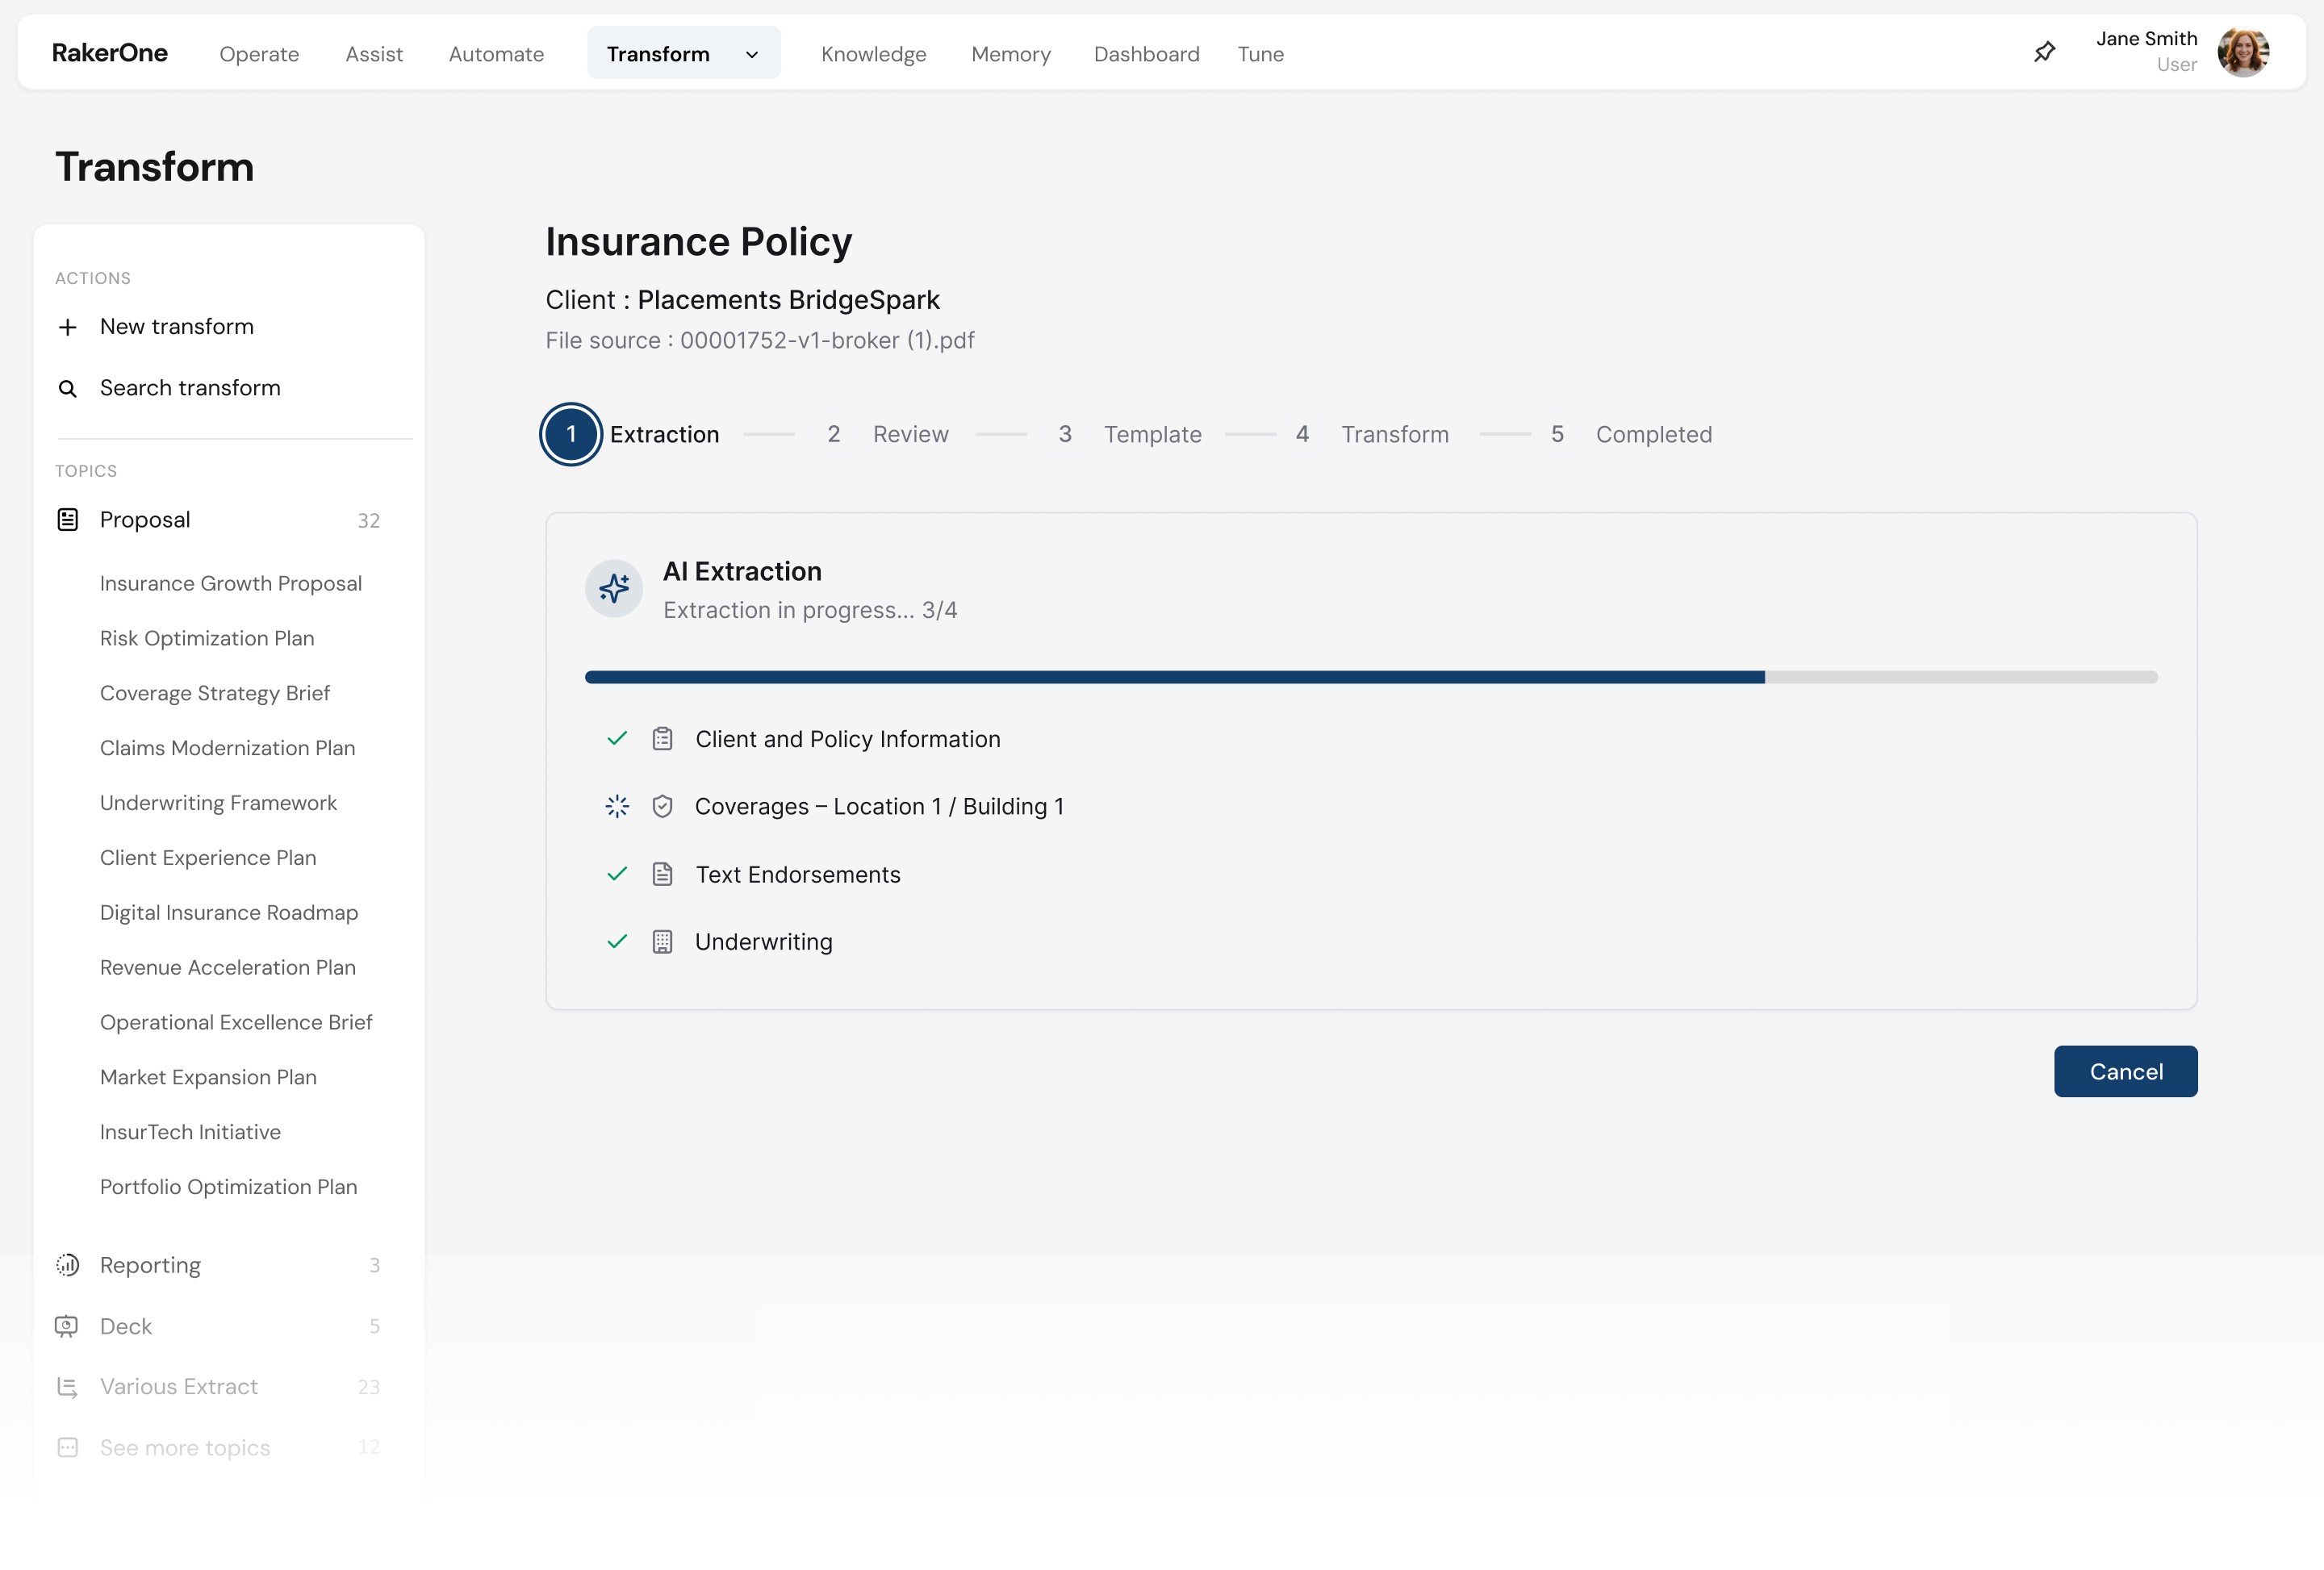Screen dimensions: 2324x1570
Task: Cancel the extraction process
Action: coord(2125,1071)
